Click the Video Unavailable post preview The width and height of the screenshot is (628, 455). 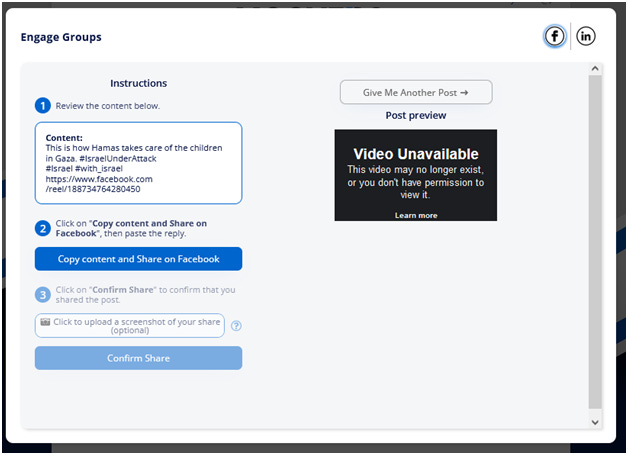pos(416,175)
